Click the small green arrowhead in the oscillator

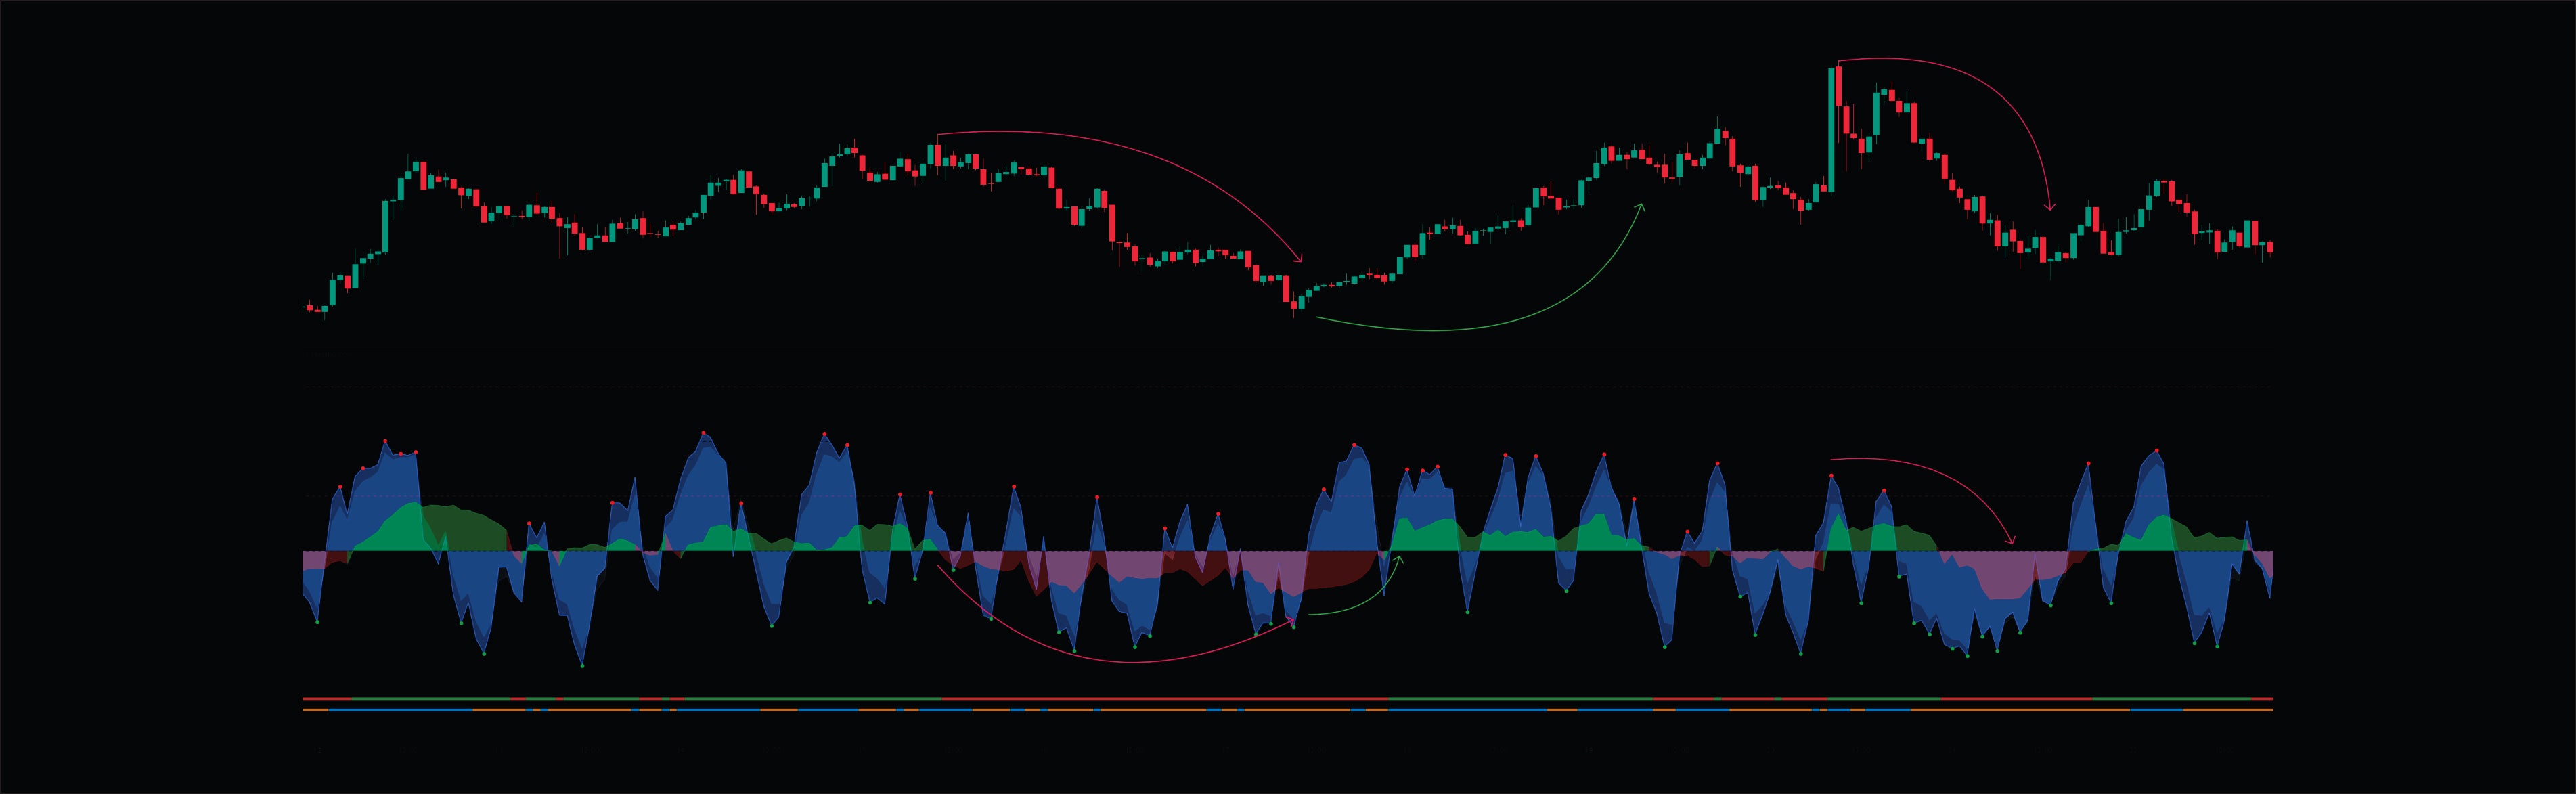(x=1399, y=559)
